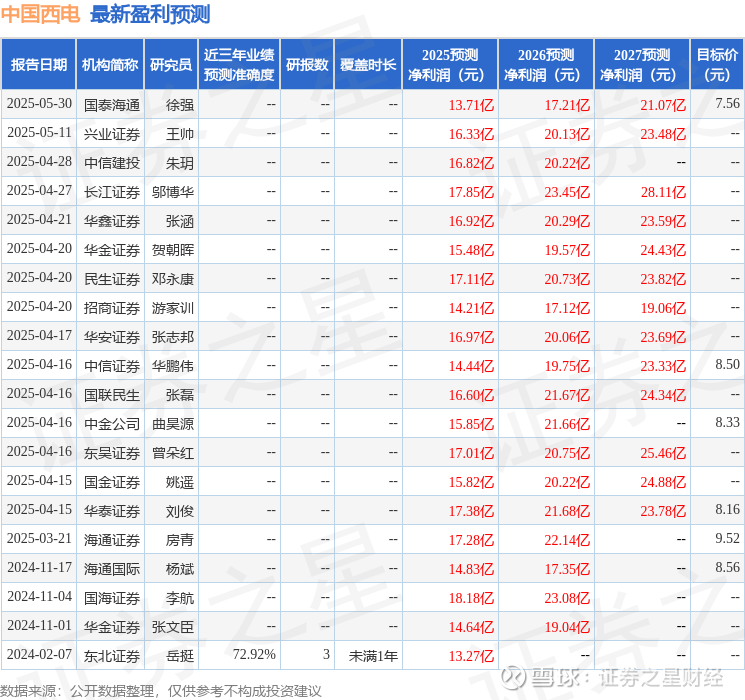Select the 13.71亿 profit value
This screenshot has height=700, width=745.
(471, 105)
